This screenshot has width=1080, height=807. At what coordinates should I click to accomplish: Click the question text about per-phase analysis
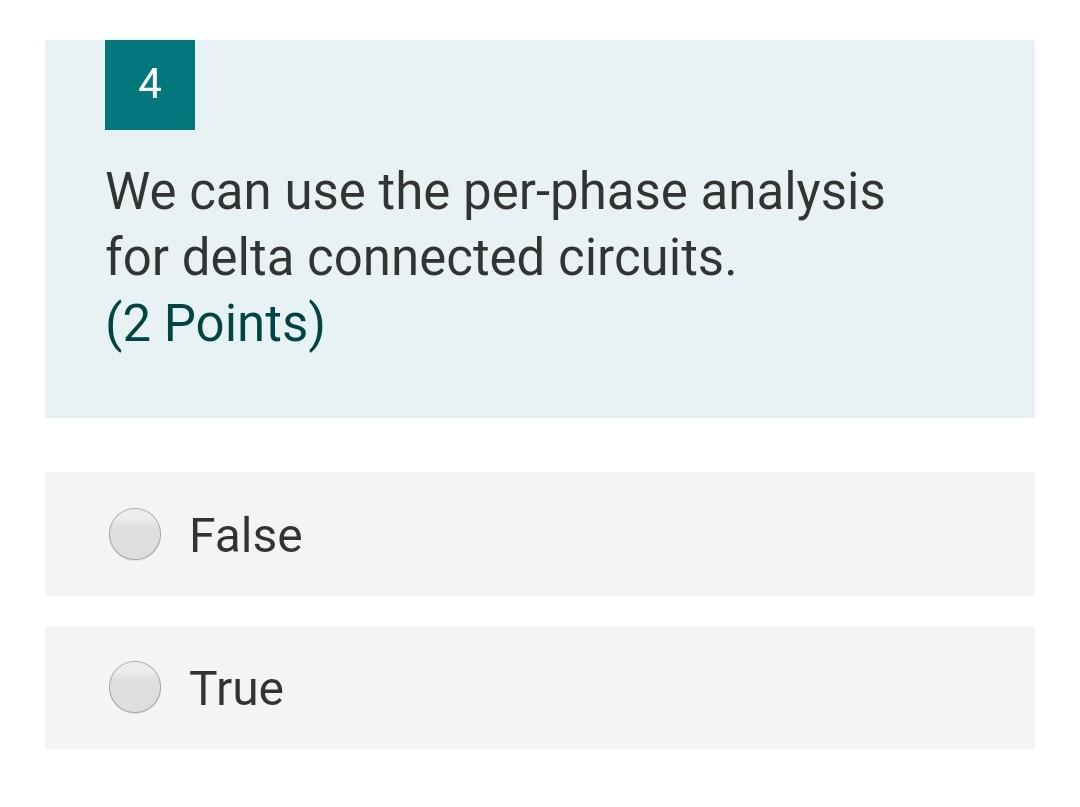click(495, 222)
